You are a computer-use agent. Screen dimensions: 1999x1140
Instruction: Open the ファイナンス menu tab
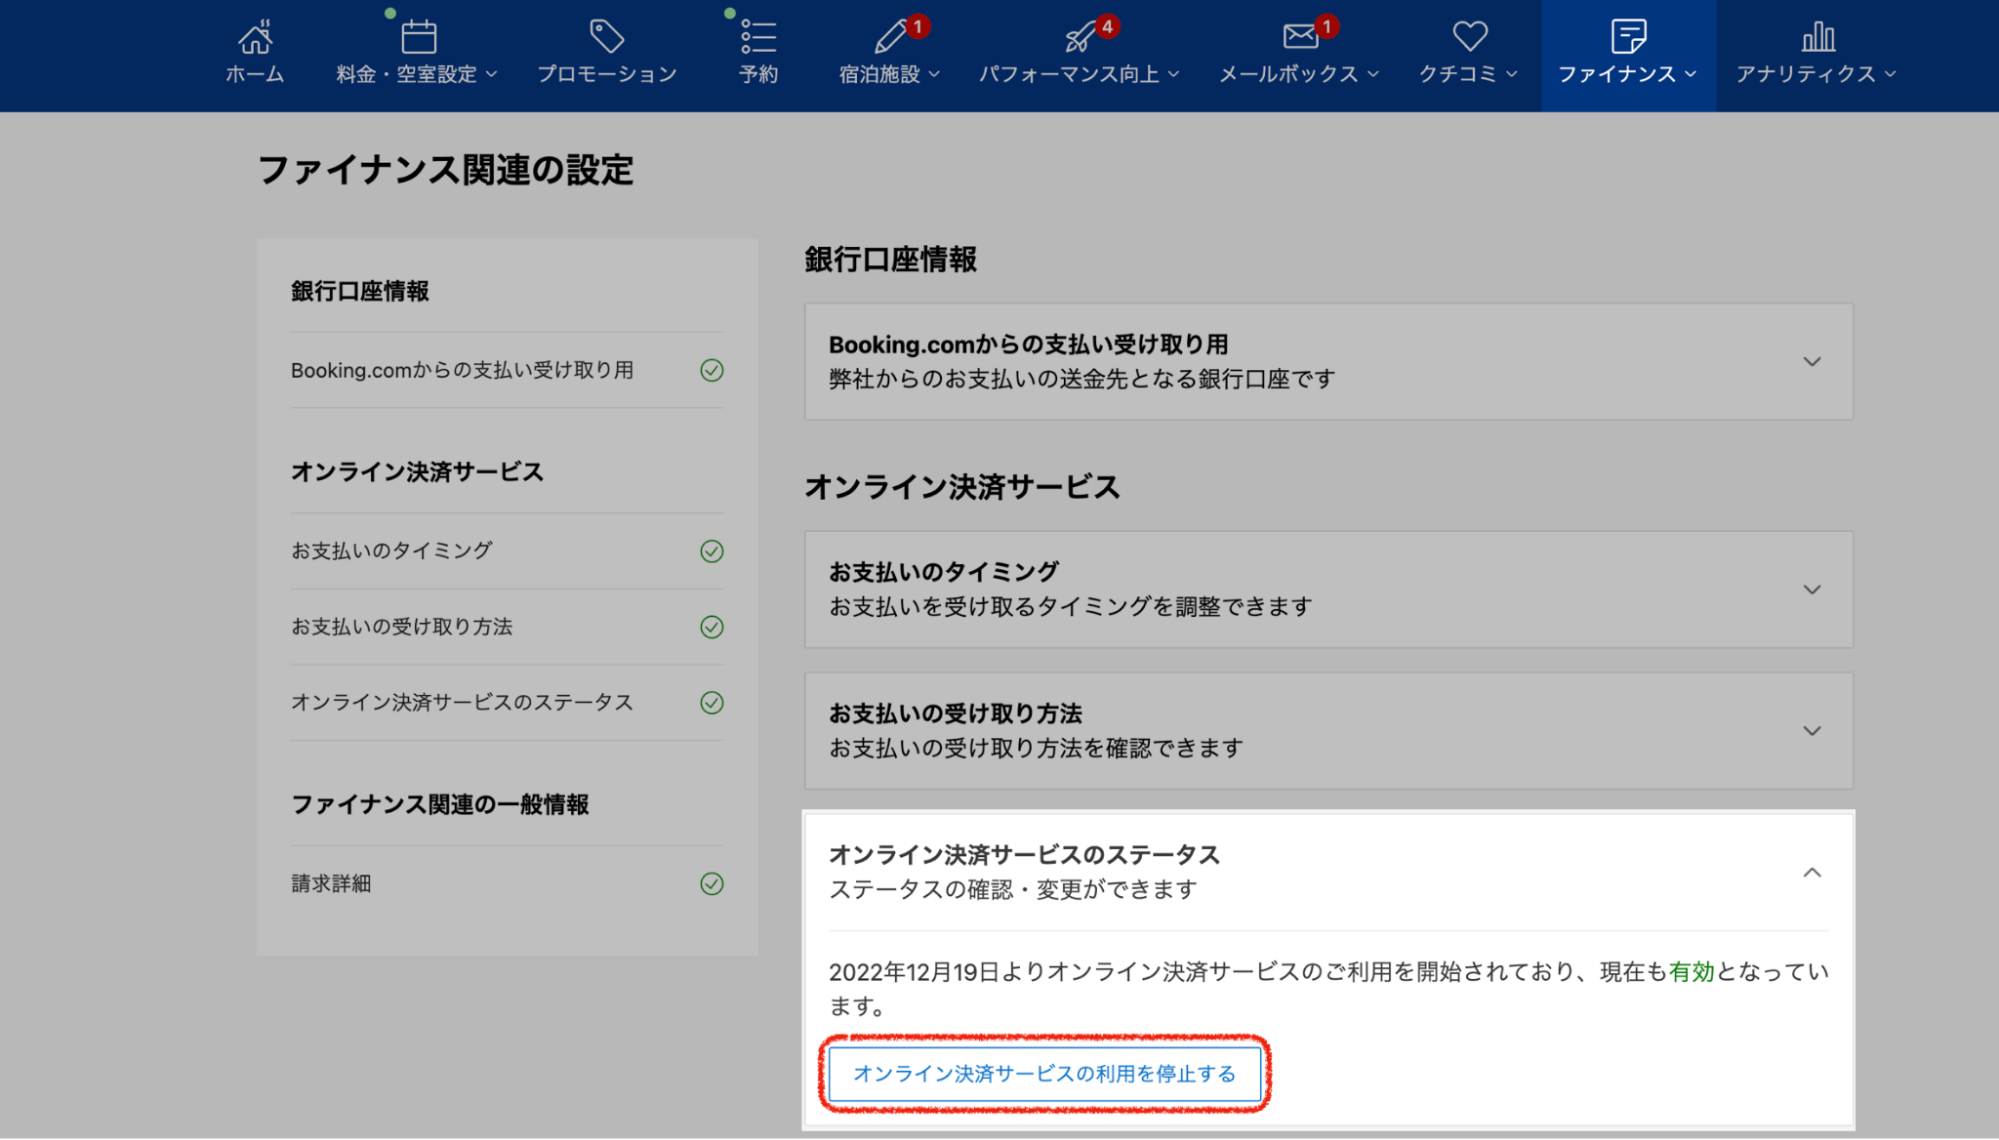tap(1627, 55)
